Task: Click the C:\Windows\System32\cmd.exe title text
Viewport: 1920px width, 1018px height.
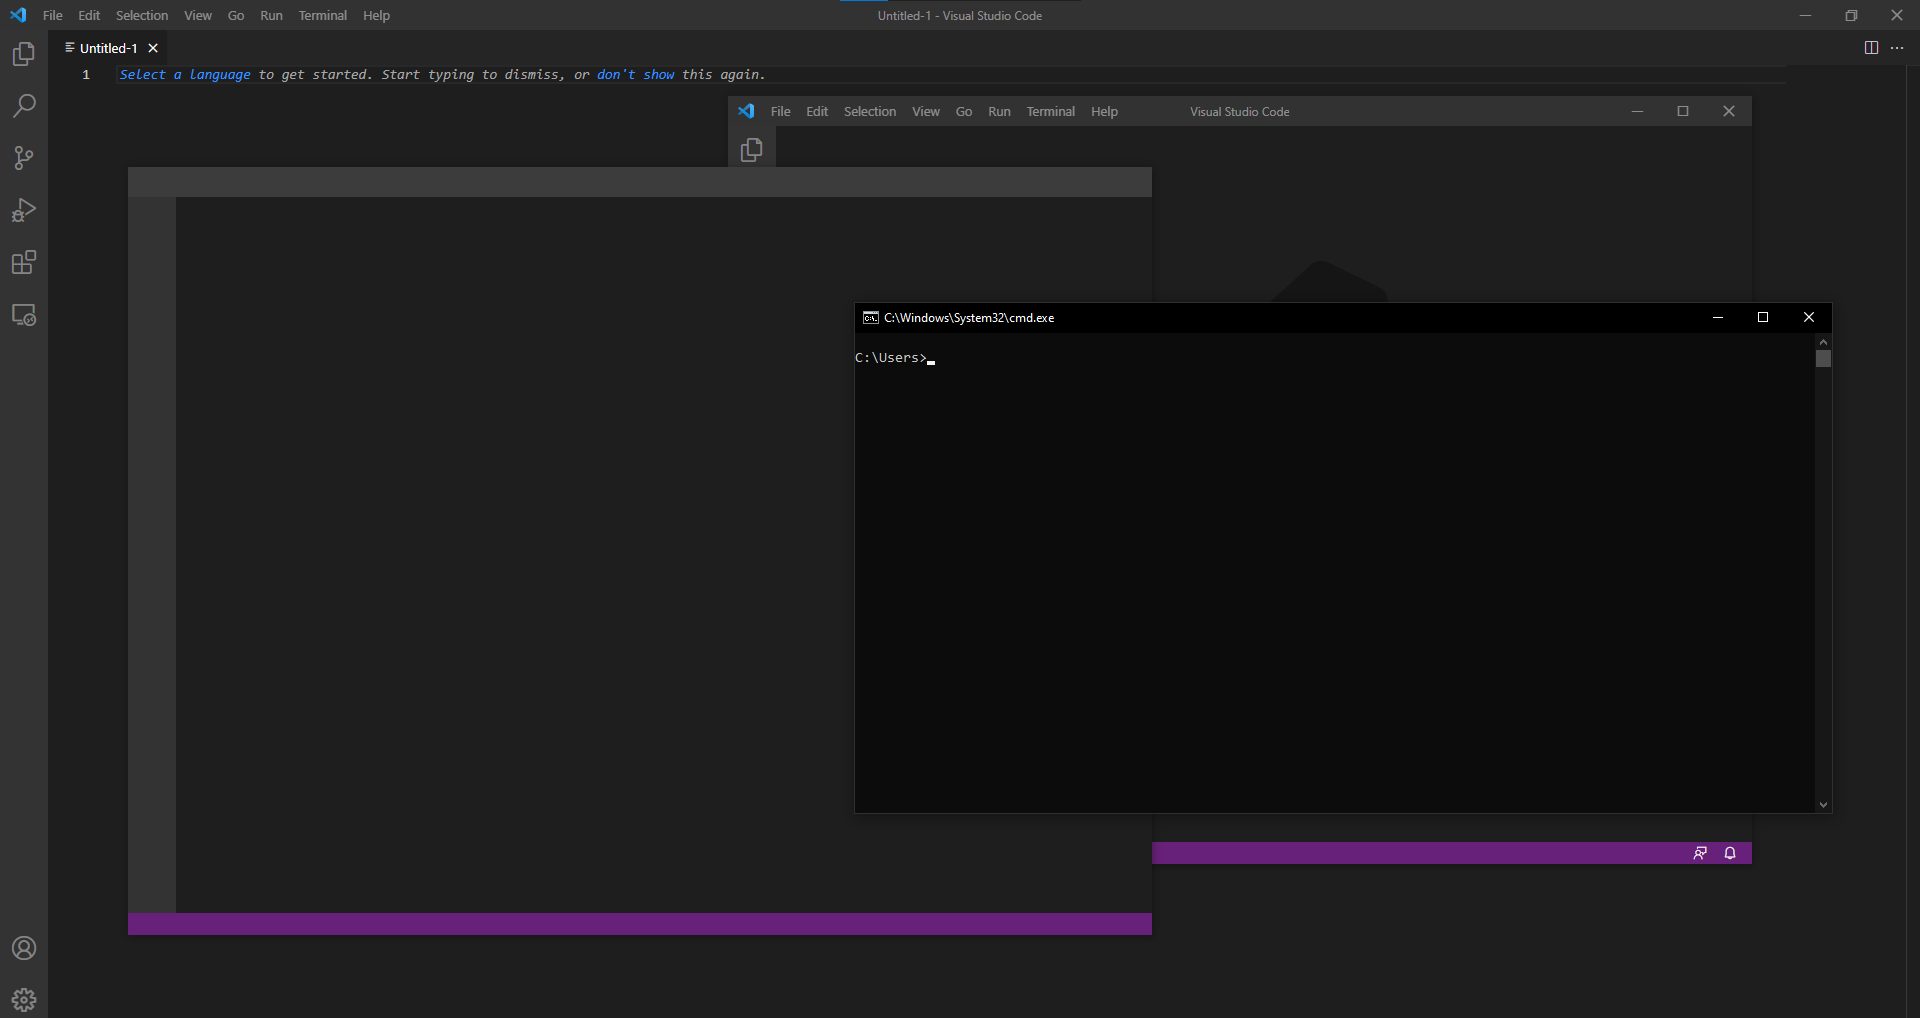Action: pyautogui.click(x=969, y=317)
